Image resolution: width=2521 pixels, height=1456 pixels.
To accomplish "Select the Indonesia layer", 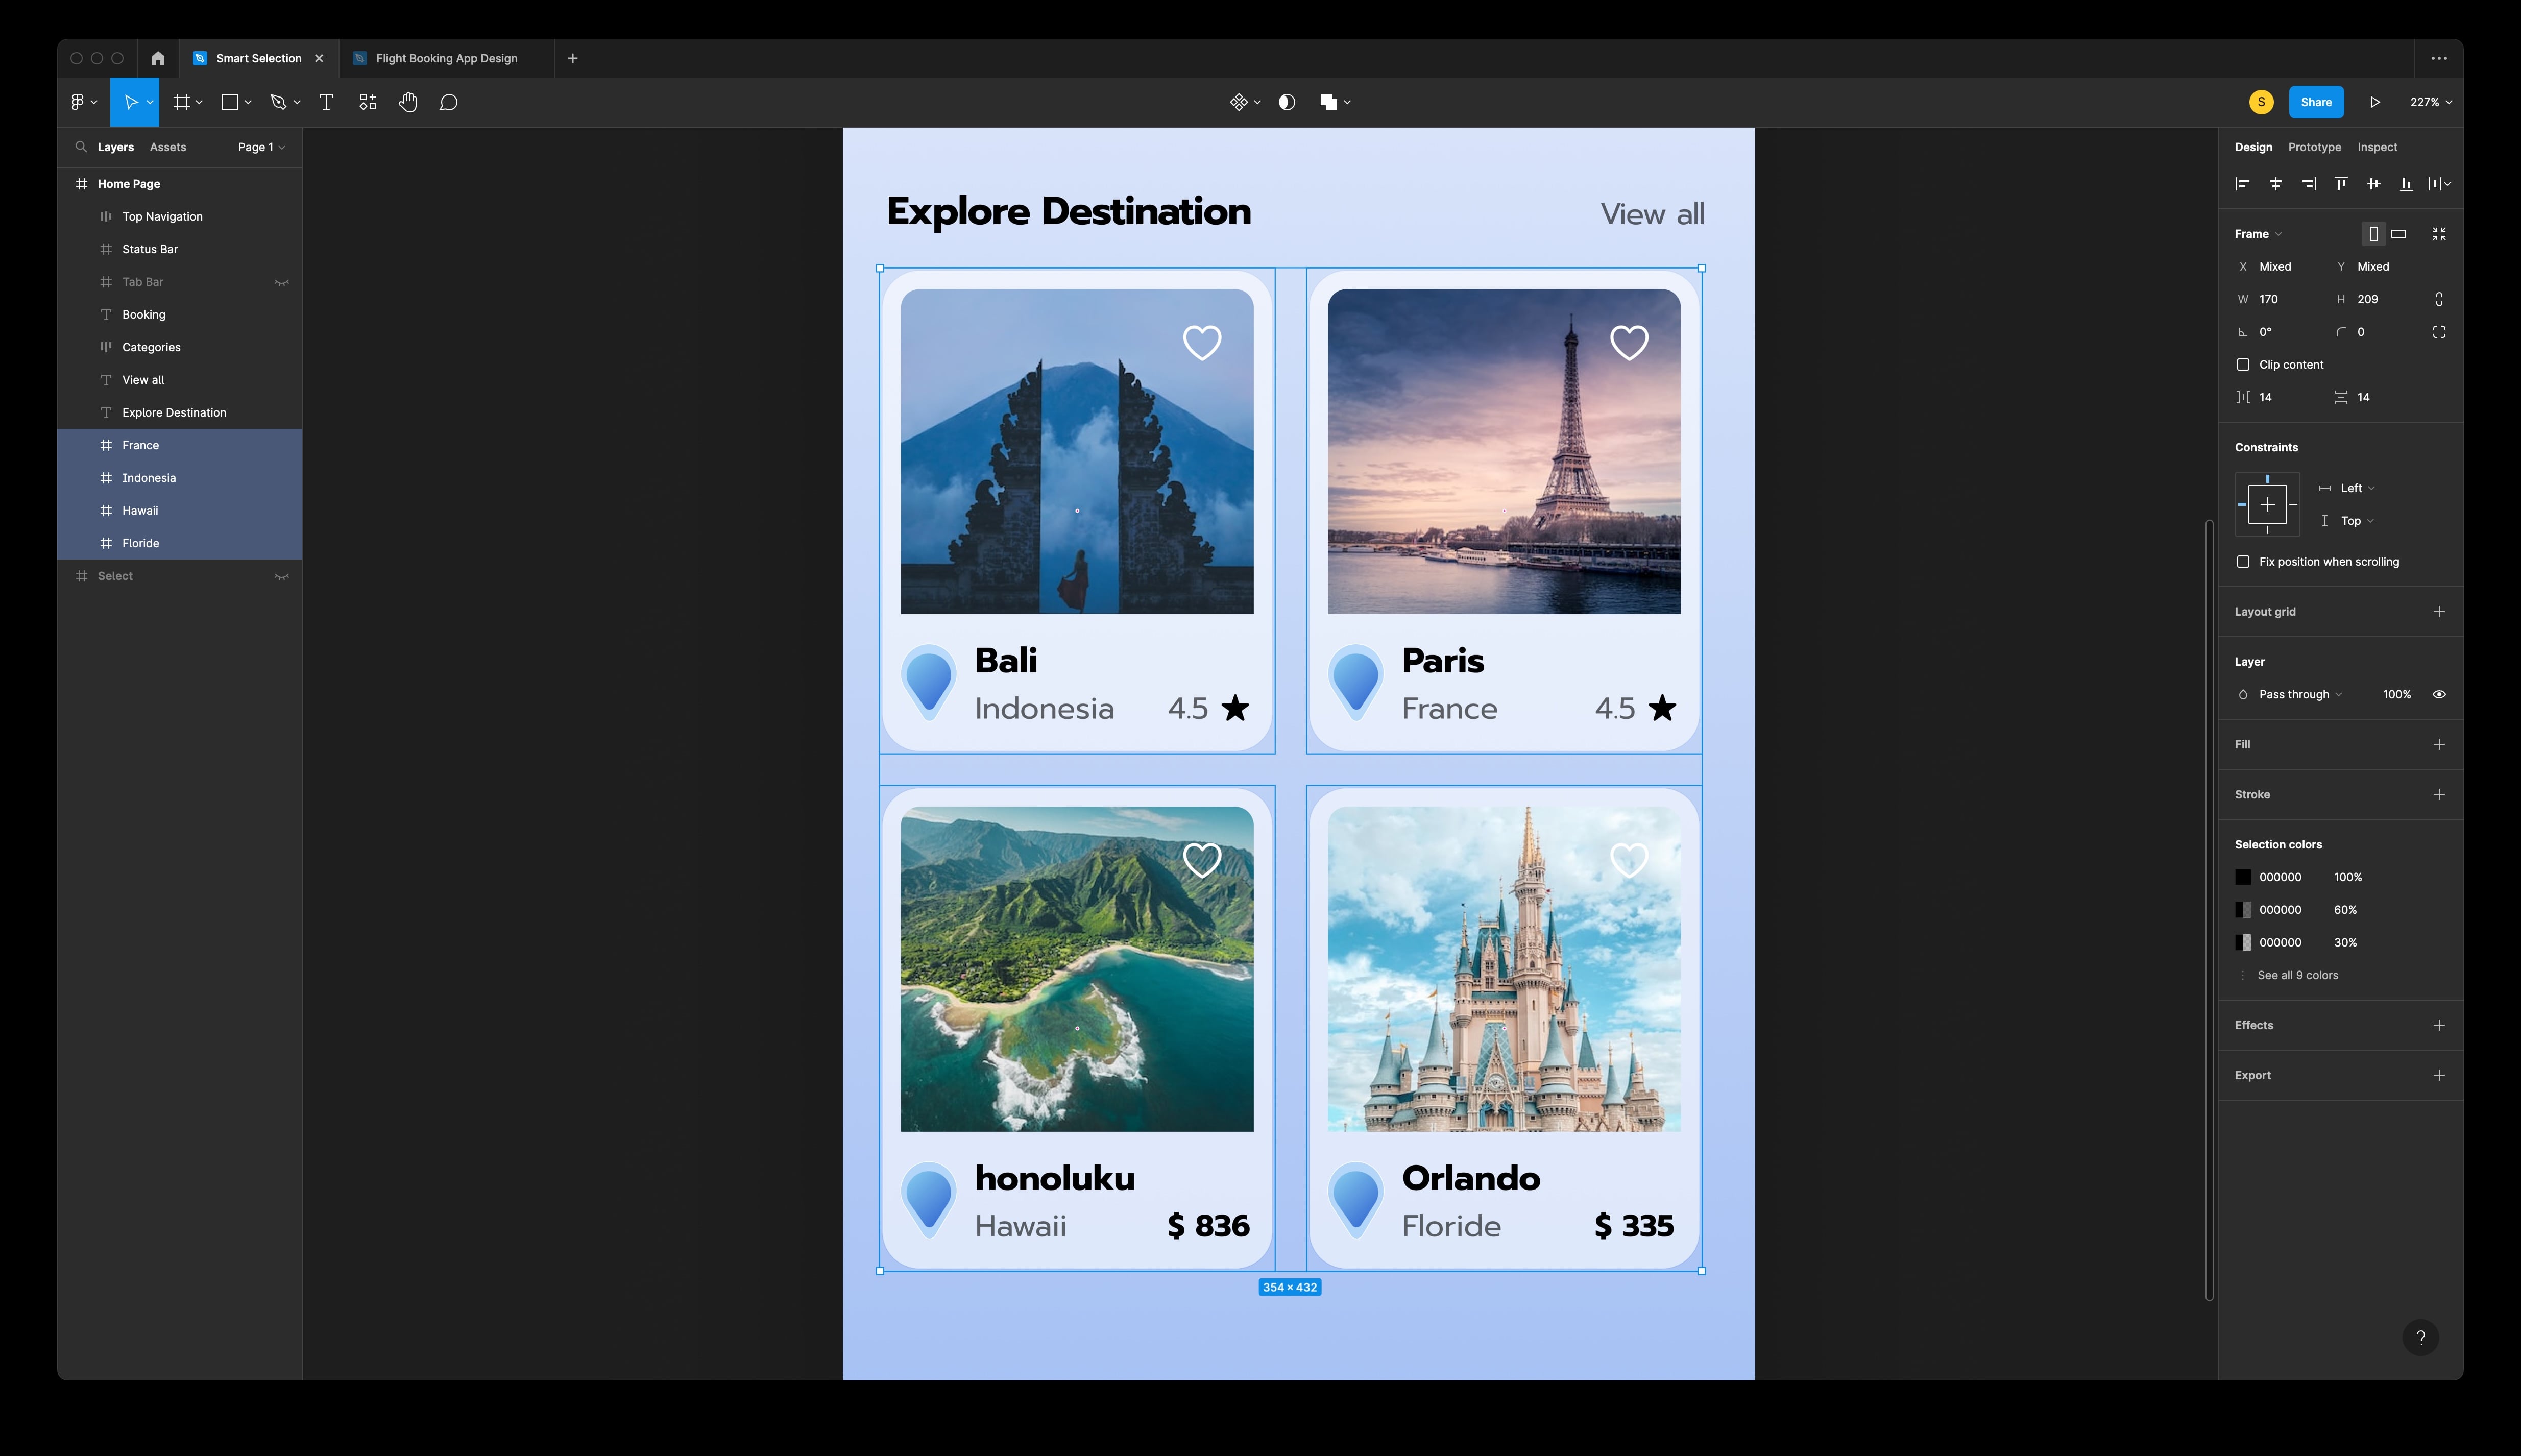I will (149, 478).
